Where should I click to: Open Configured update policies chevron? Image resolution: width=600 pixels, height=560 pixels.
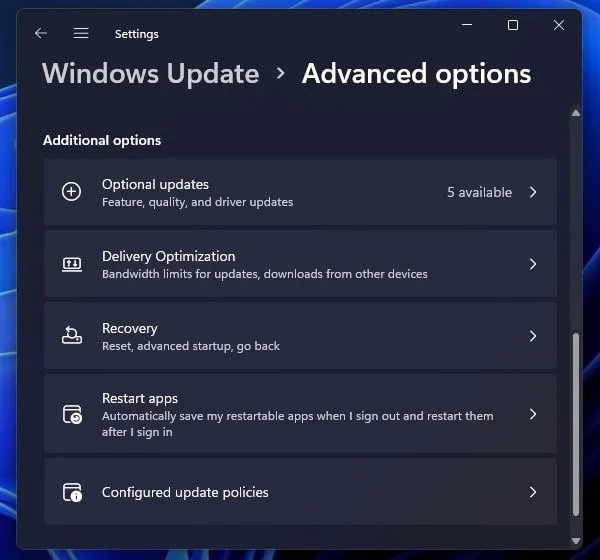(x=533, y=492)
